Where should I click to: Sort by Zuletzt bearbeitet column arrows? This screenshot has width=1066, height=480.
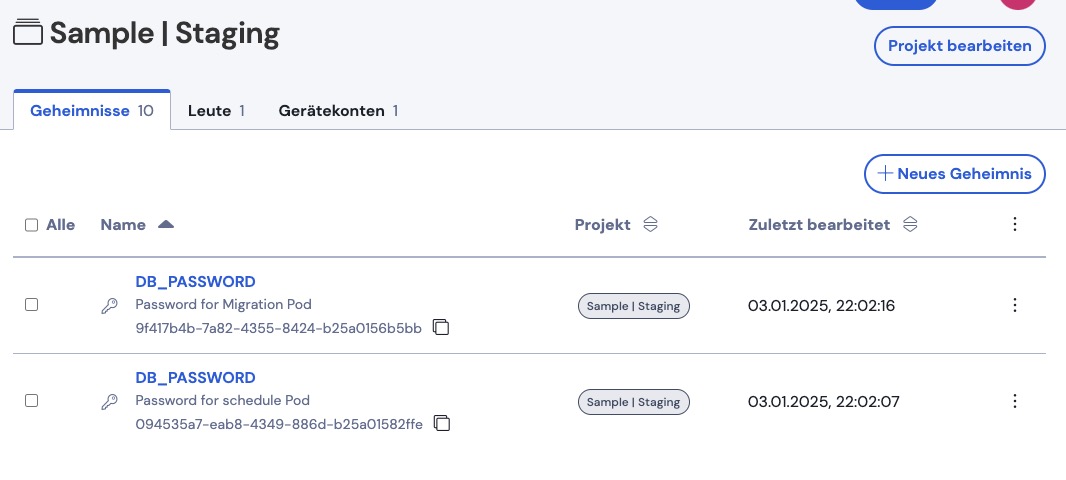click(910, 224)
